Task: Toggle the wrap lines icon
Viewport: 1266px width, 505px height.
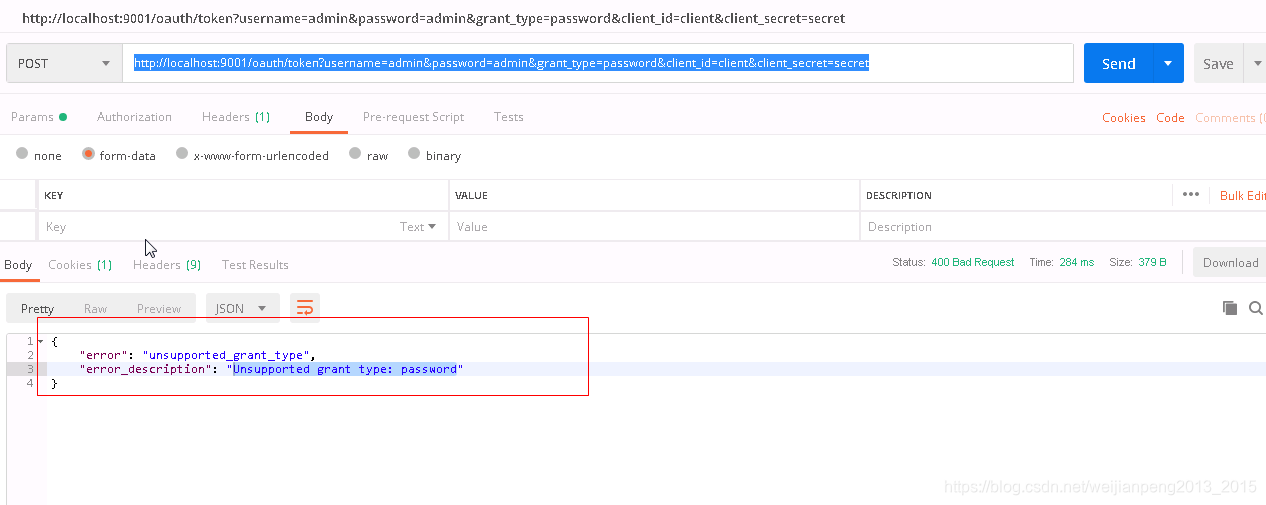Action: click(x=305, y=308)
